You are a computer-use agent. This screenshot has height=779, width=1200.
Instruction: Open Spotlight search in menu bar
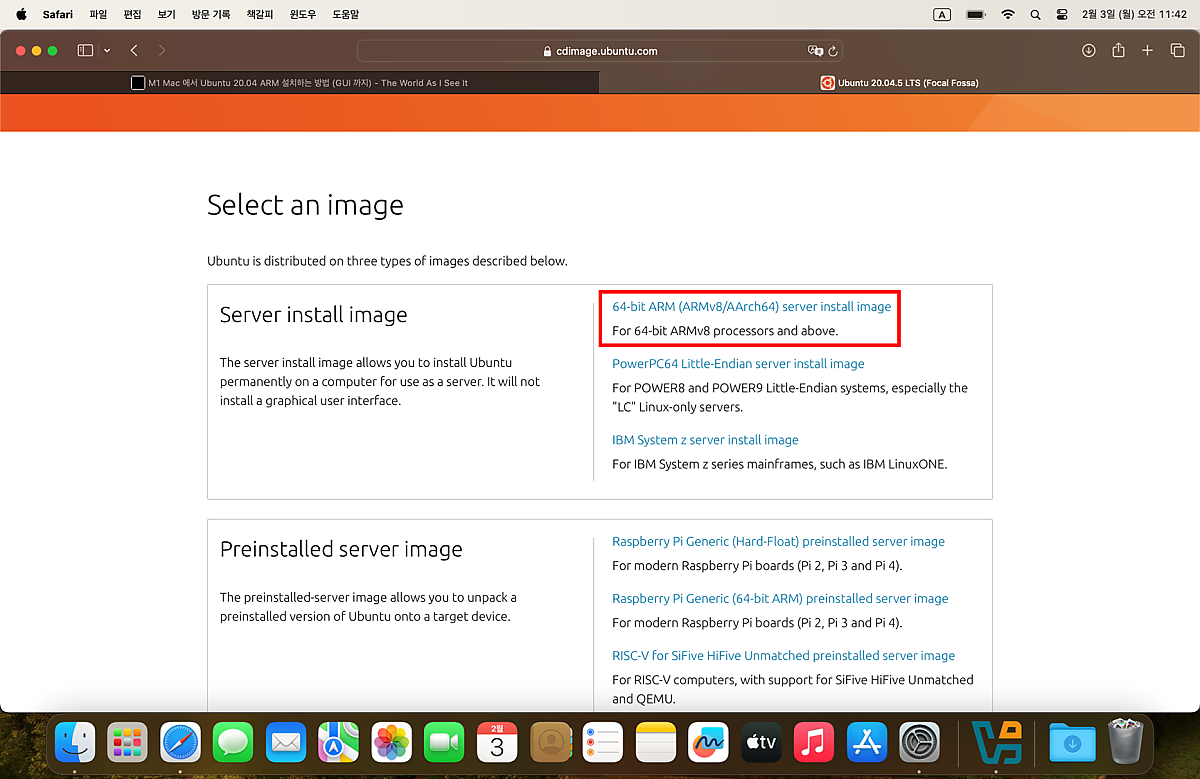[x=1035, y=15]
